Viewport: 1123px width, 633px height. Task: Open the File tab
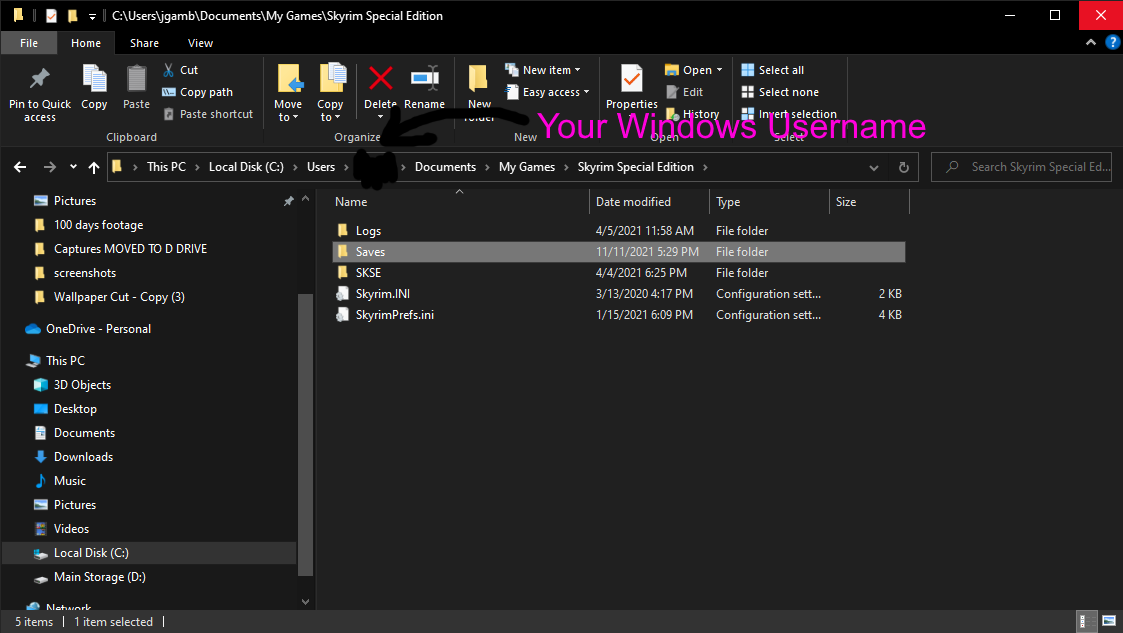[x=29, y=43]
